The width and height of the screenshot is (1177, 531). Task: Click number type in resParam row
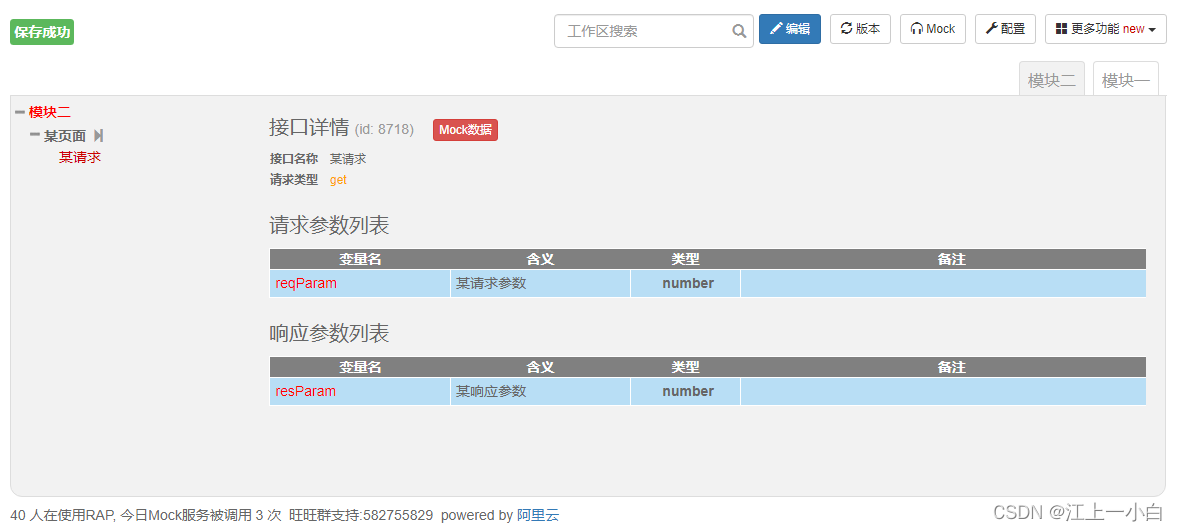pyautogui.click(x=688, y=391)
